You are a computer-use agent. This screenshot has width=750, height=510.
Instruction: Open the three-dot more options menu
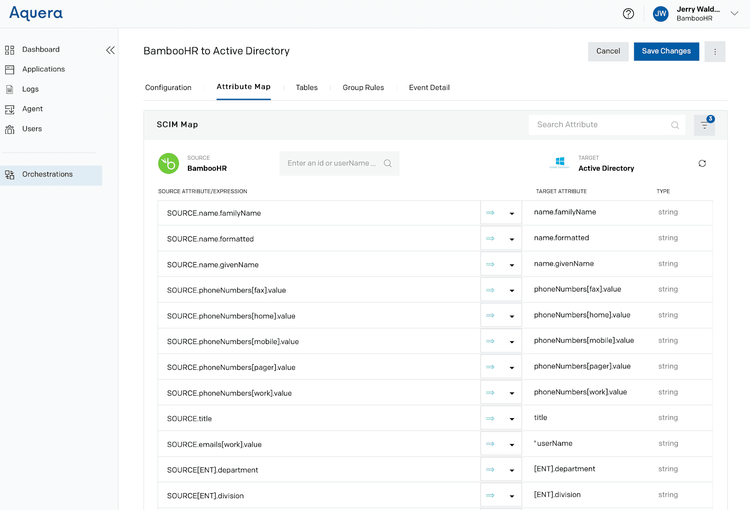[x=715, y=52]
